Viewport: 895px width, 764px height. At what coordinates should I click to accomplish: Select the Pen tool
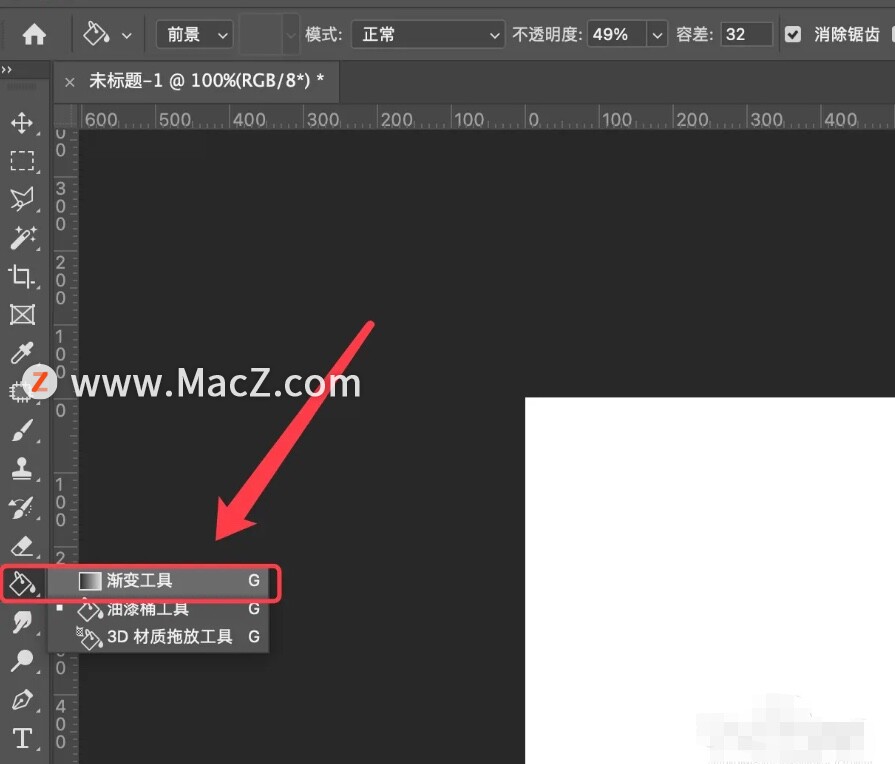[22, 699]
